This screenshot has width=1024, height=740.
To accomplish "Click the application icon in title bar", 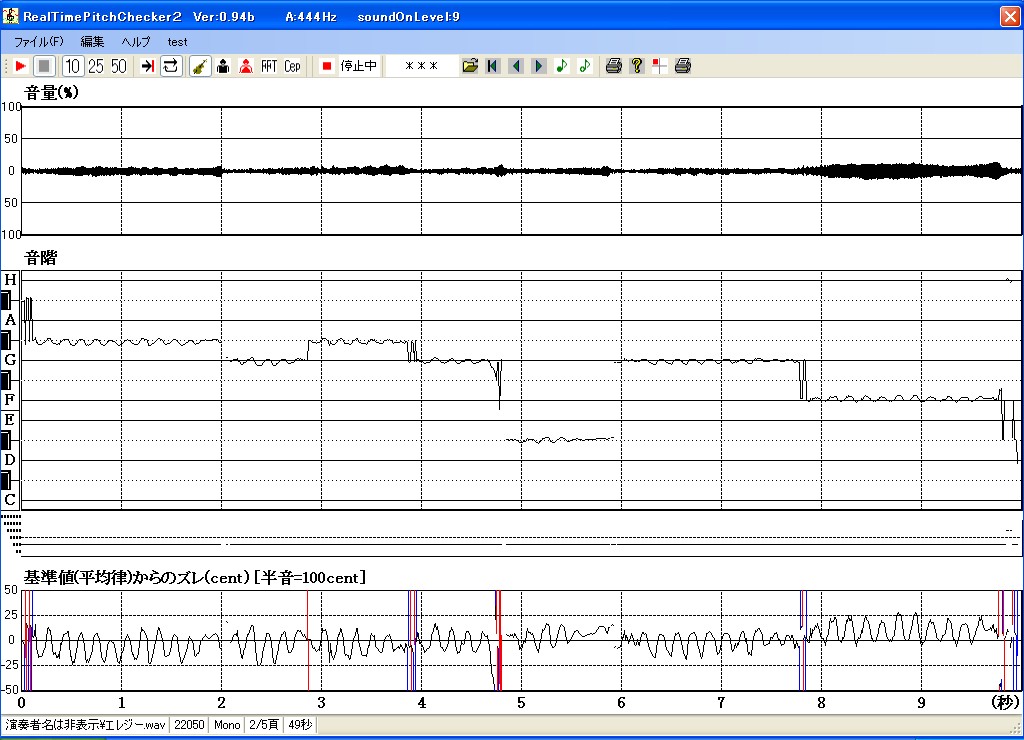I will (10, 16).
